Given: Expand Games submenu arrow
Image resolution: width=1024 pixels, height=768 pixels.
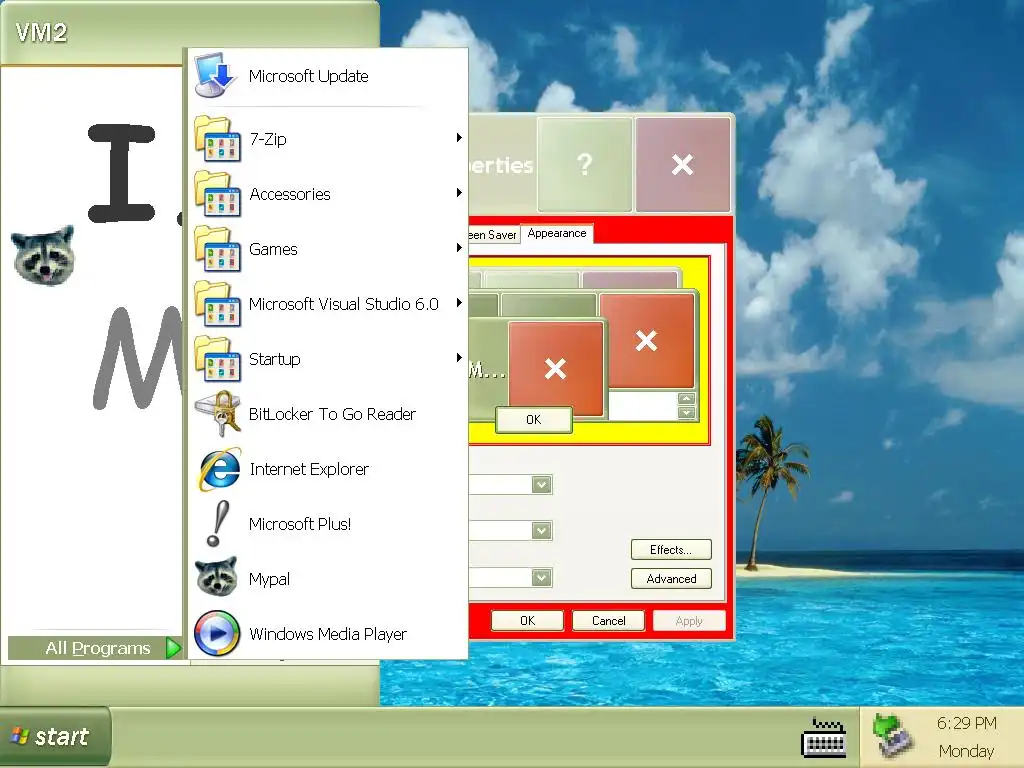Looking at the screenshot, I should point(459,248).
